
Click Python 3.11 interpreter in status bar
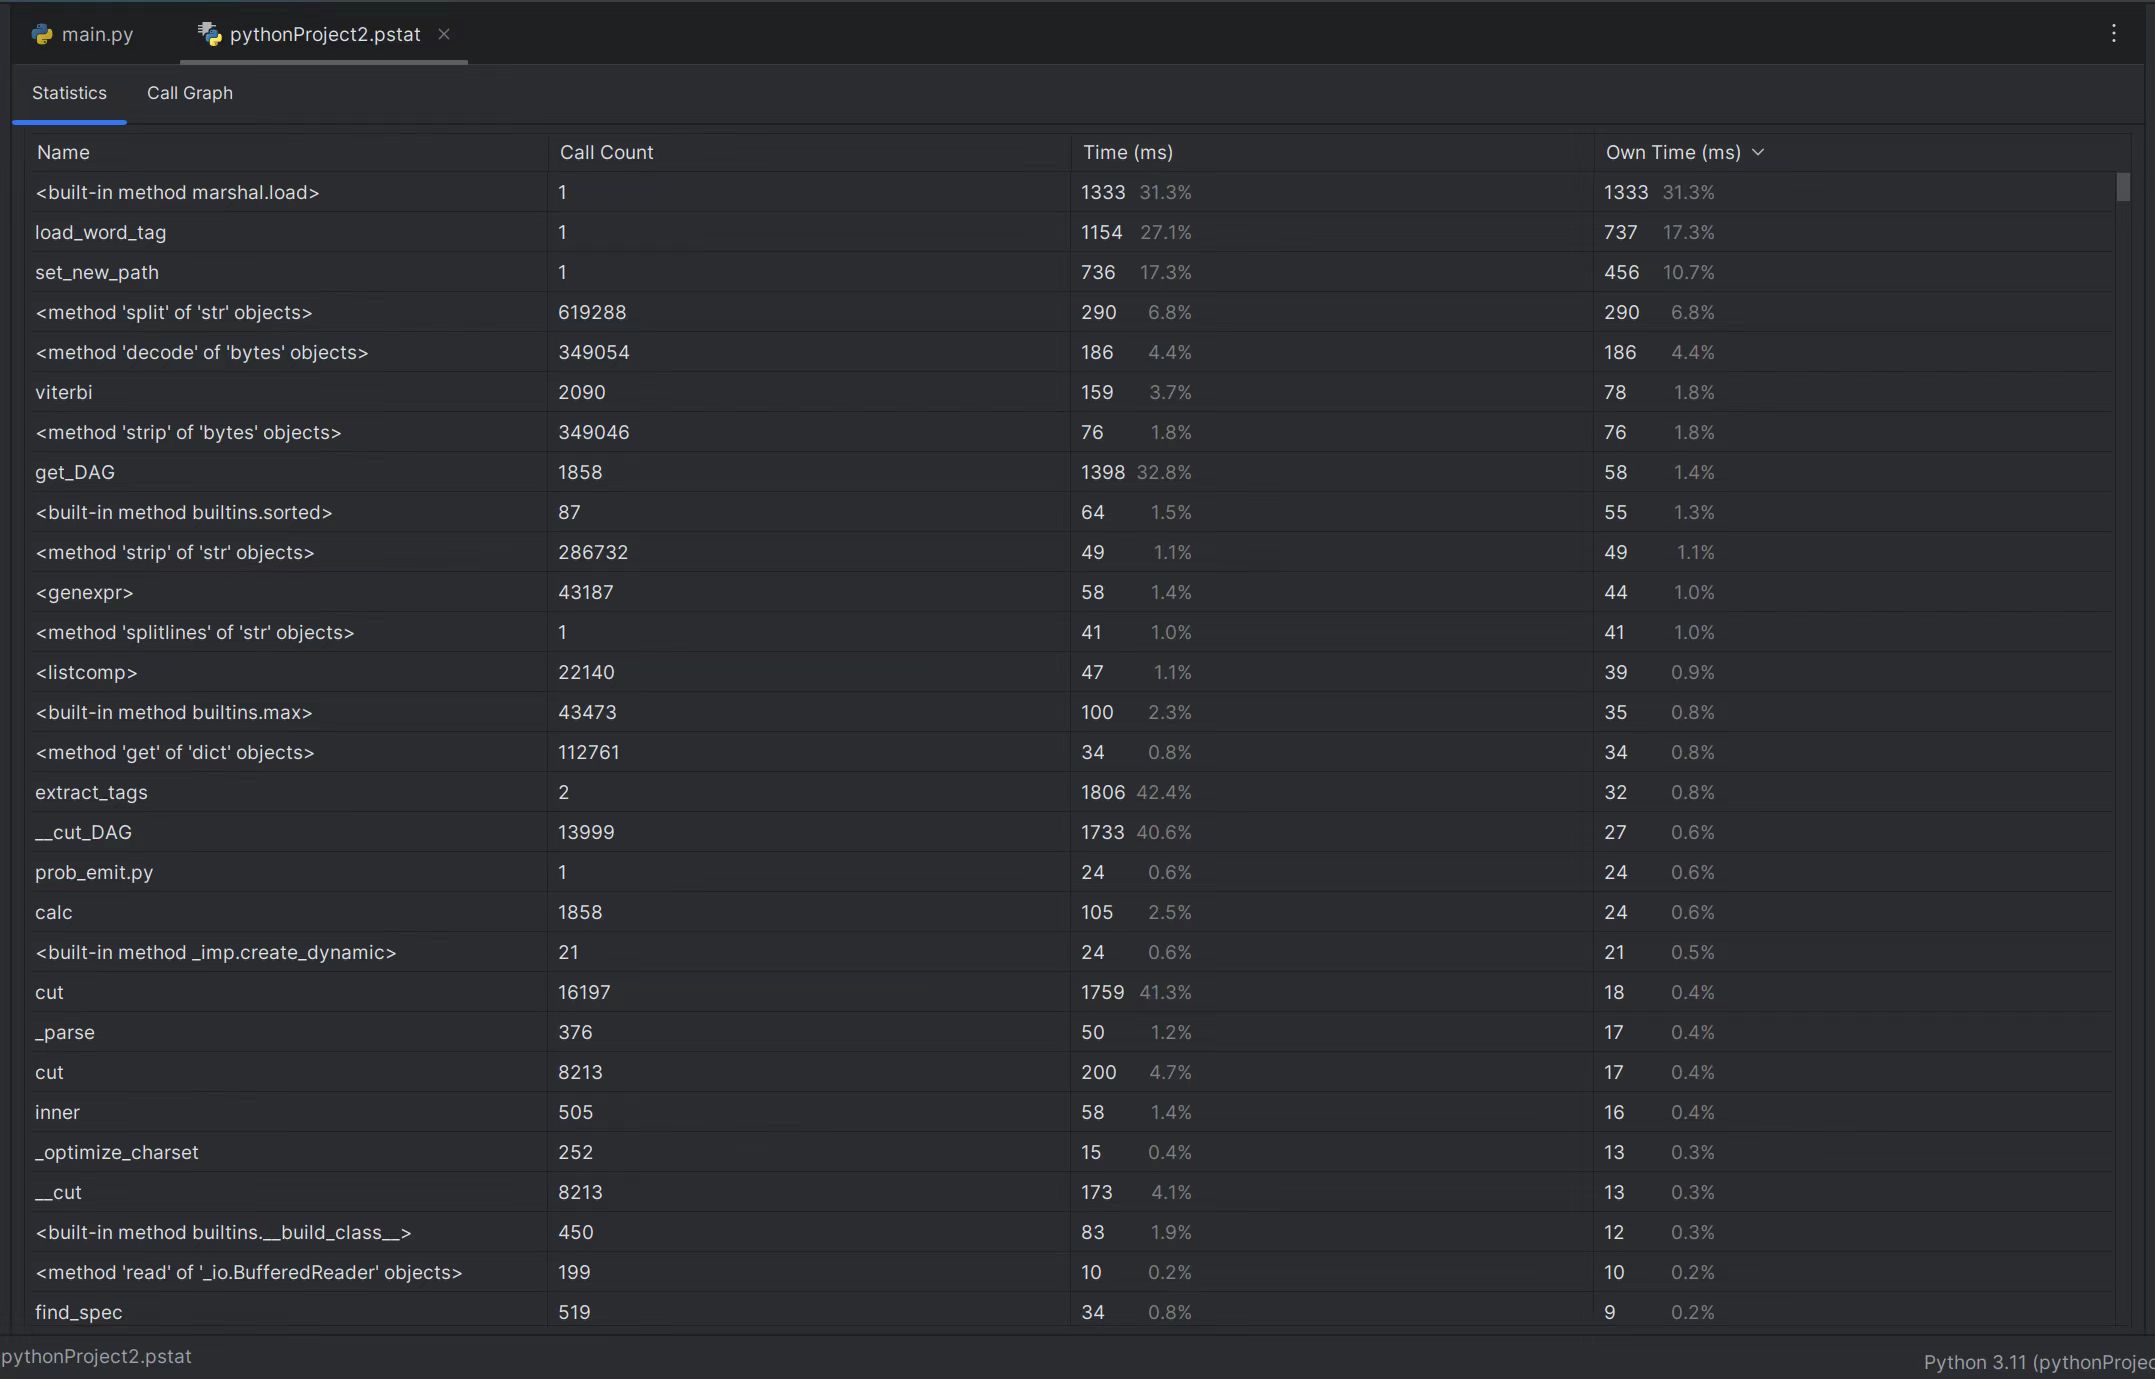point(2036,1362)
